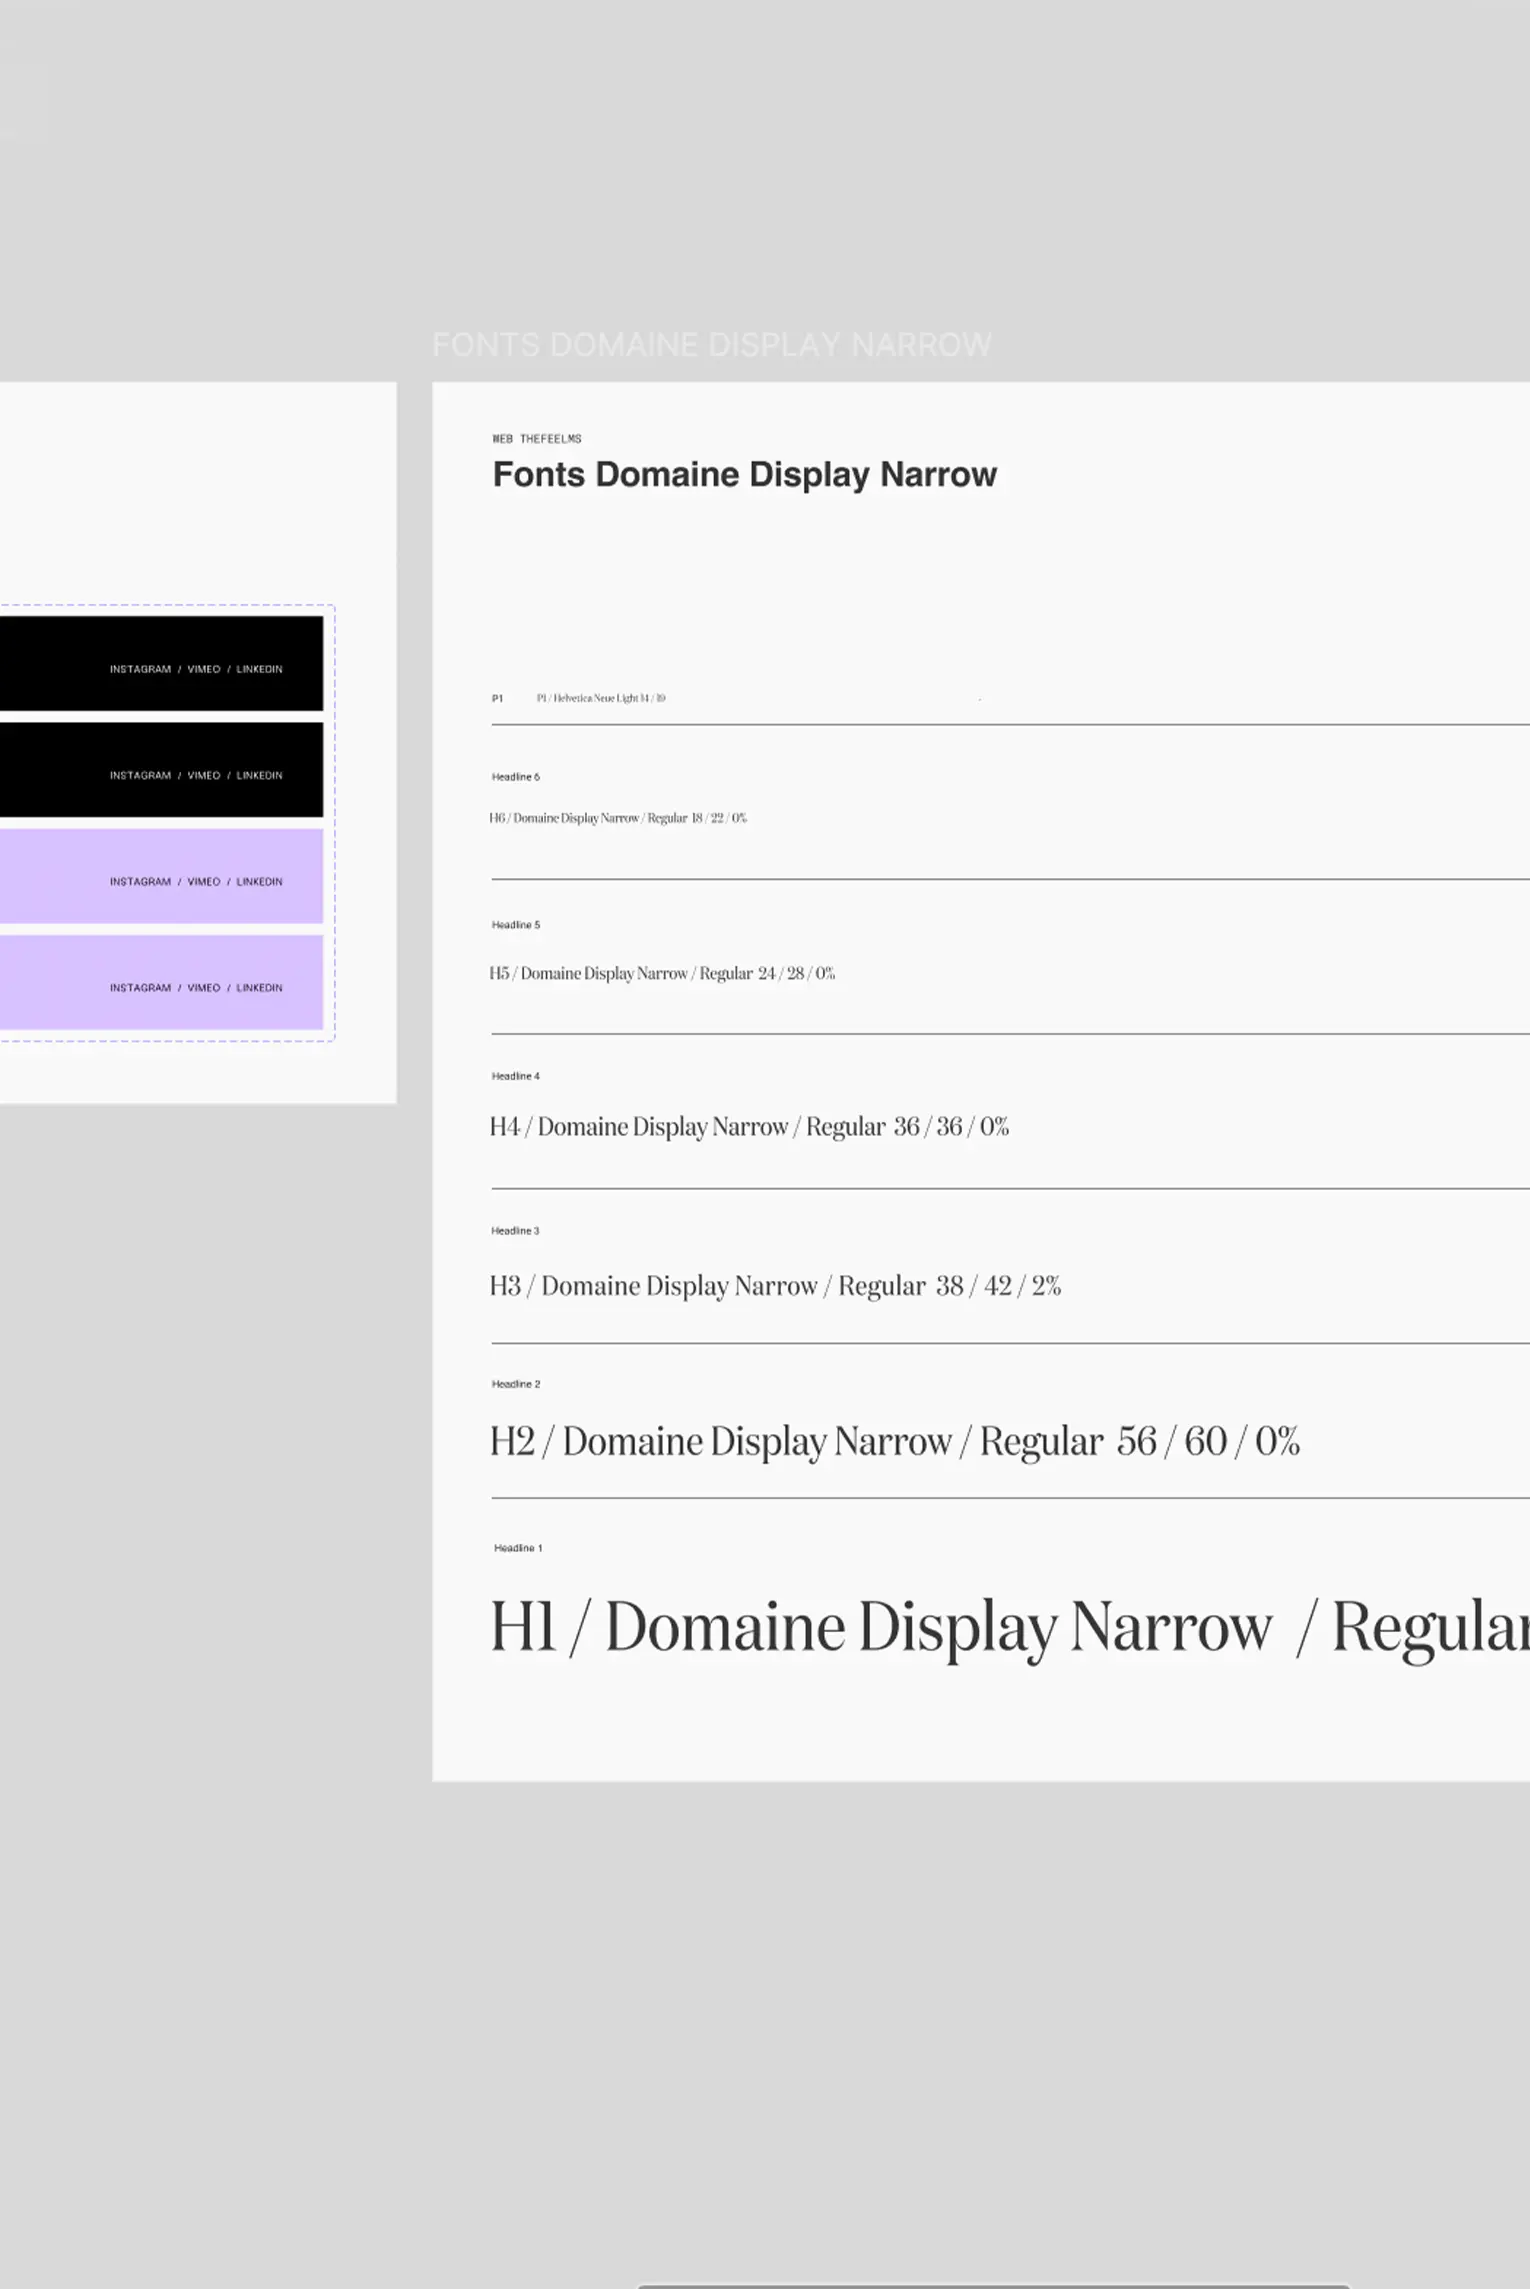Click the horizontal scrollbar at the canvas bottom
The width and height of the screenshot is (1530, 2289).
click(993, 2285)
